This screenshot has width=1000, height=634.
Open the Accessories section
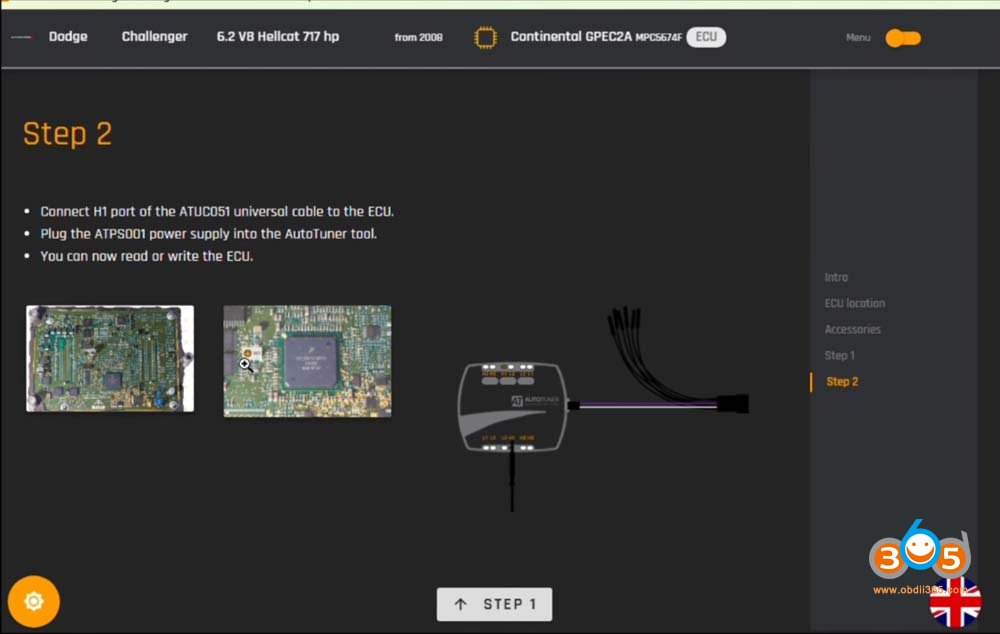(852, 330)
